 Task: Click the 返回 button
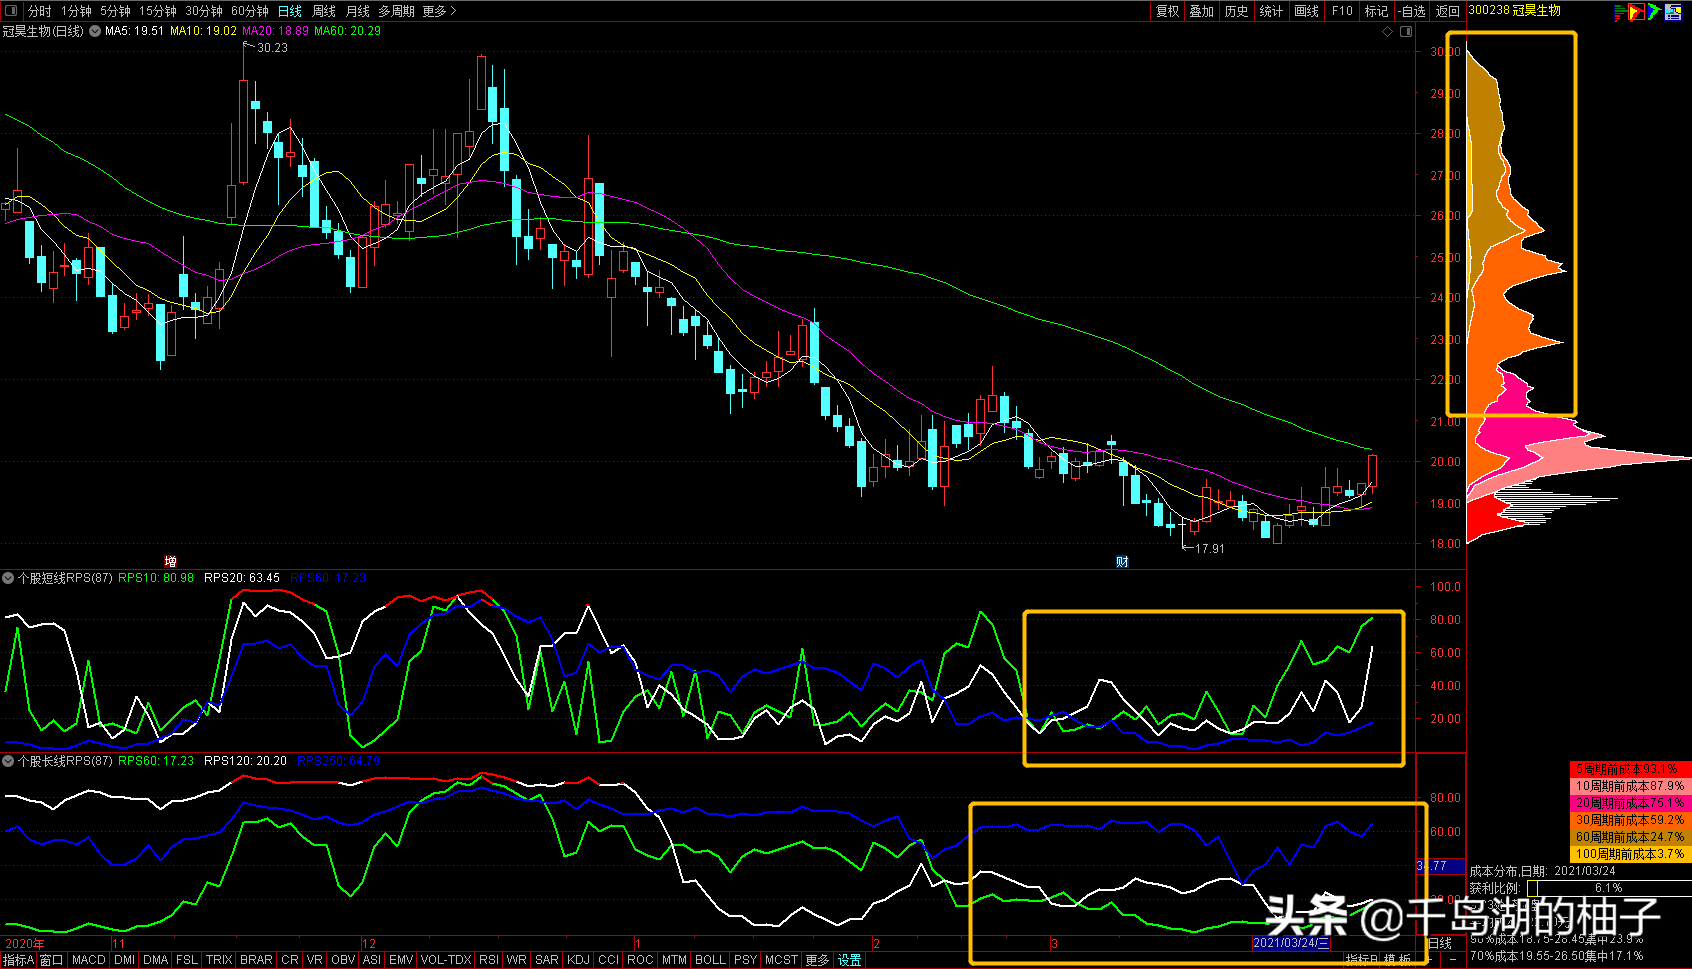pos(1447,11)
